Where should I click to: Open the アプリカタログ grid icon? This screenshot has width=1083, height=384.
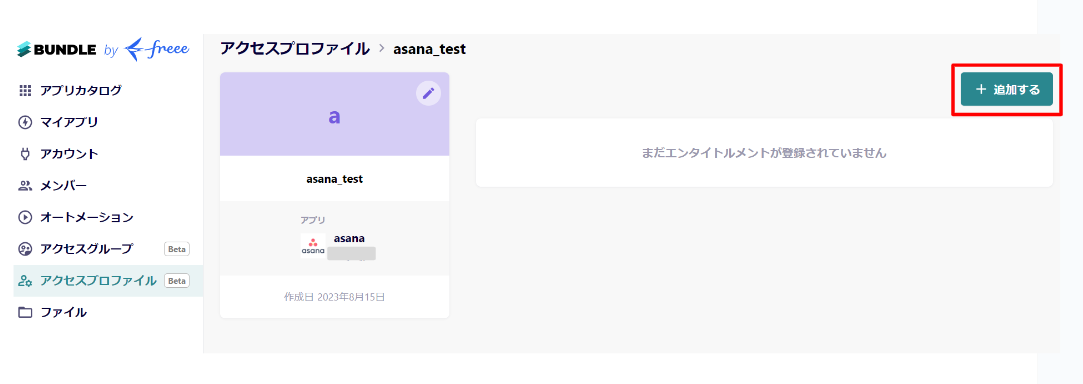coord(26,90)
